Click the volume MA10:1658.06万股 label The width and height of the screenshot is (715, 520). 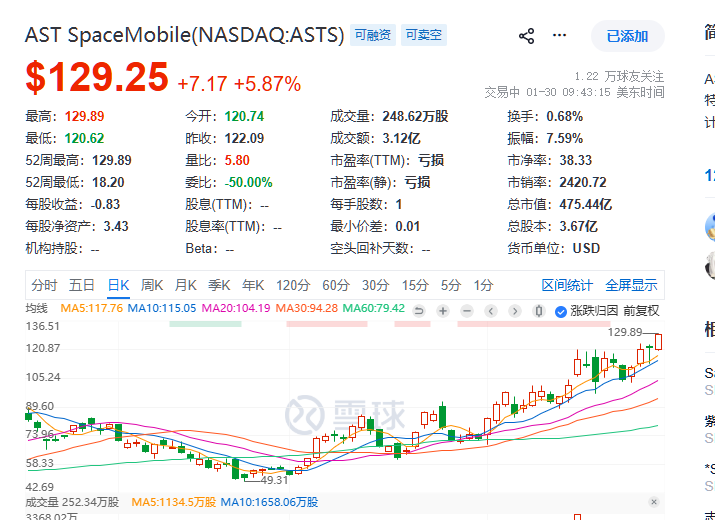tap(269, 503)
